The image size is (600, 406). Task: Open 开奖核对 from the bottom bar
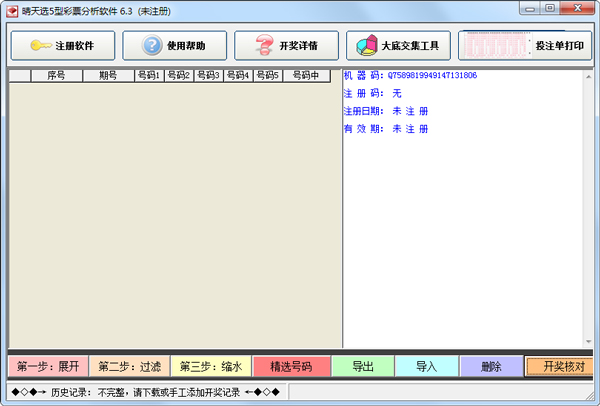pos(561,367)
